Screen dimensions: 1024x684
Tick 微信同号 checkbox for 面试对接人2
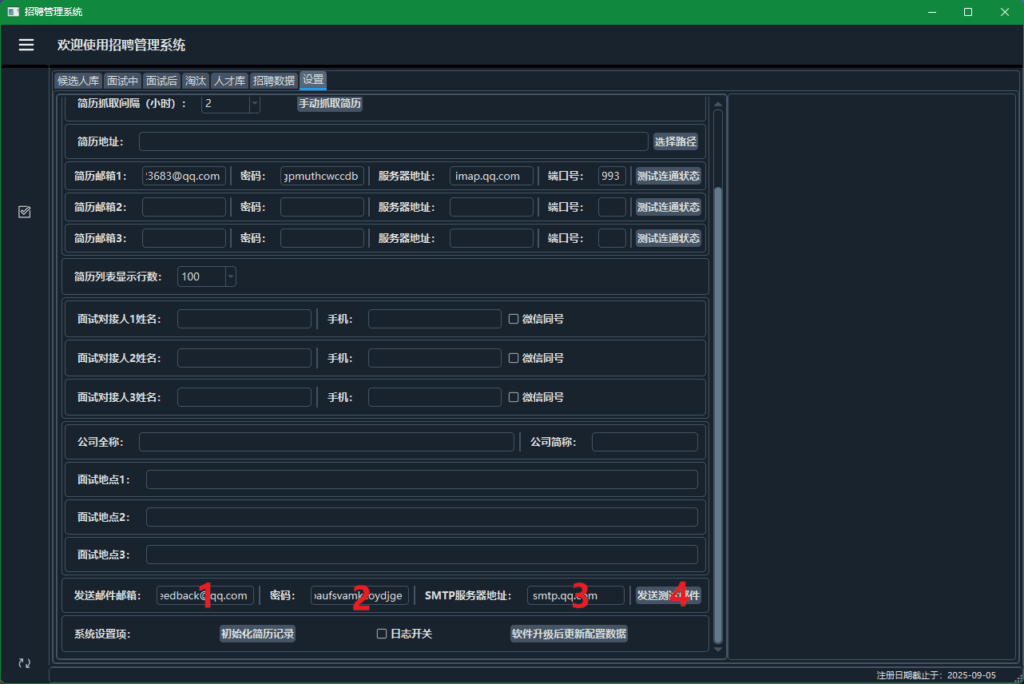514,358
